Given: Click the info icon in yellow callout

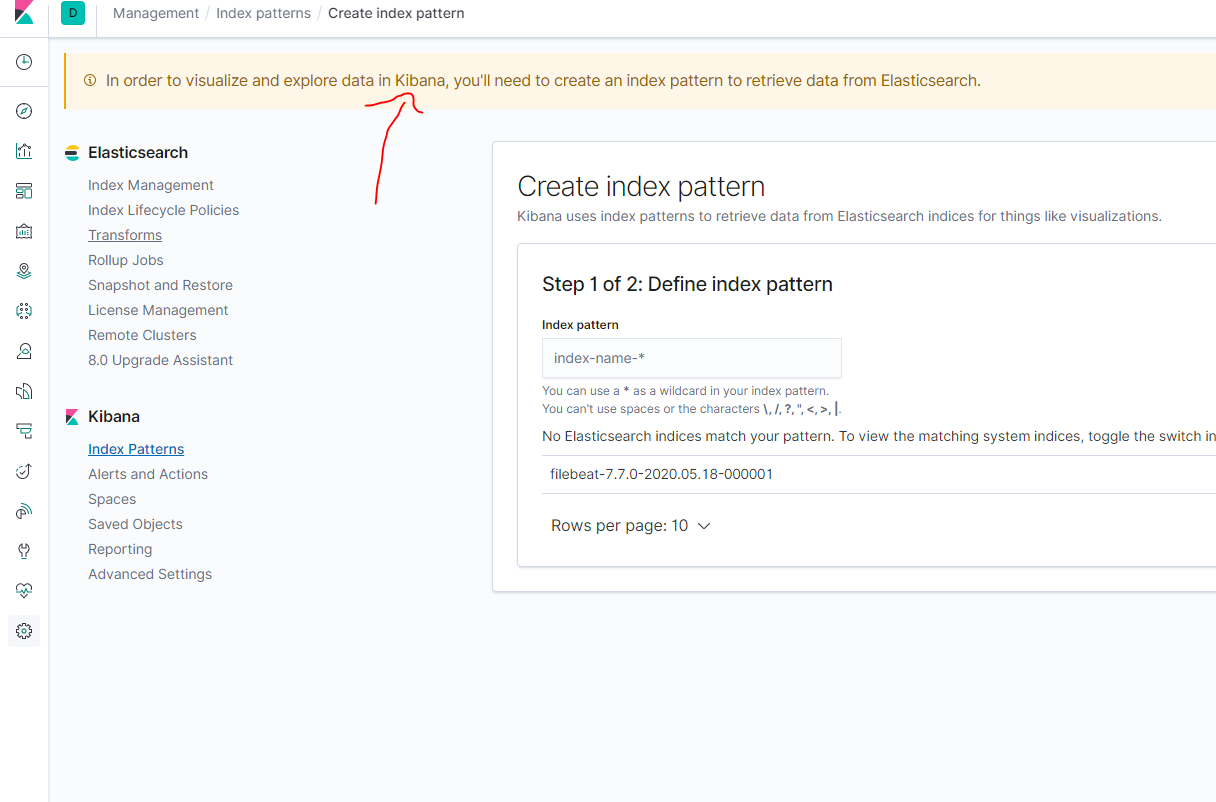Looking at the screenshot, I should 90,80.
